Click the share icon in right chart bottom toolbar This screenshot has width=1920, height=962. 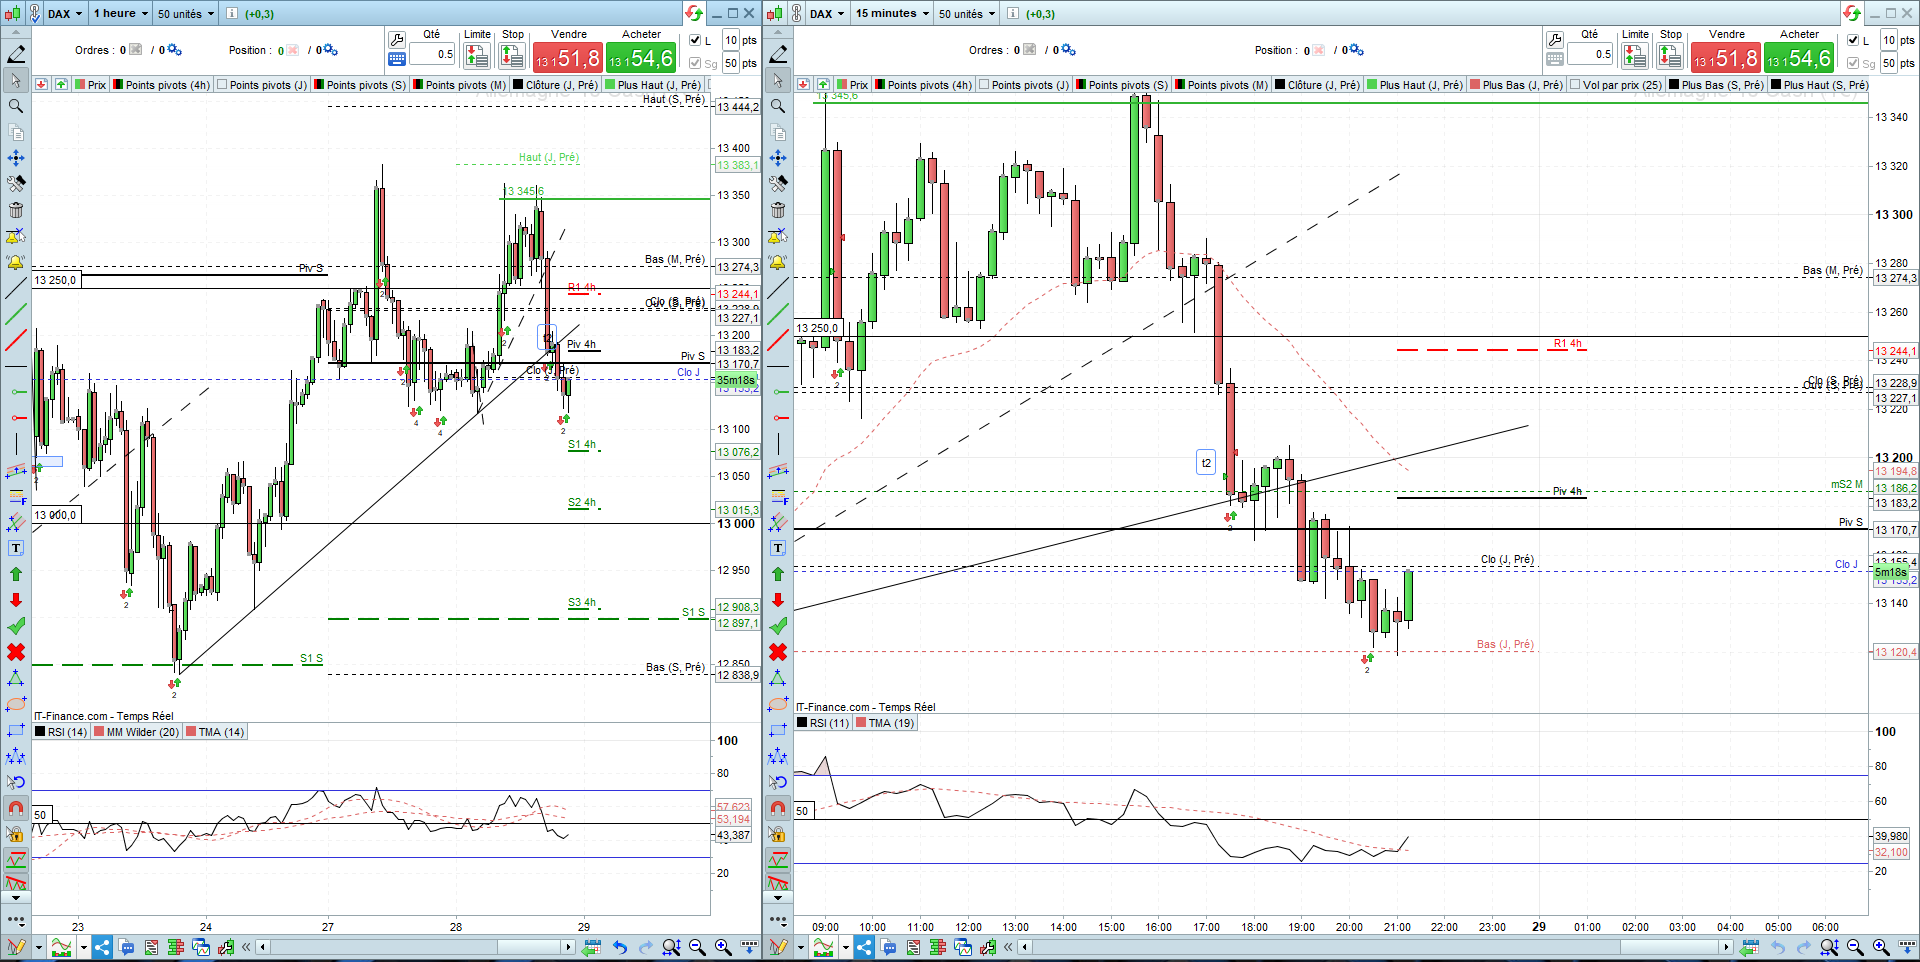[863, 947]
